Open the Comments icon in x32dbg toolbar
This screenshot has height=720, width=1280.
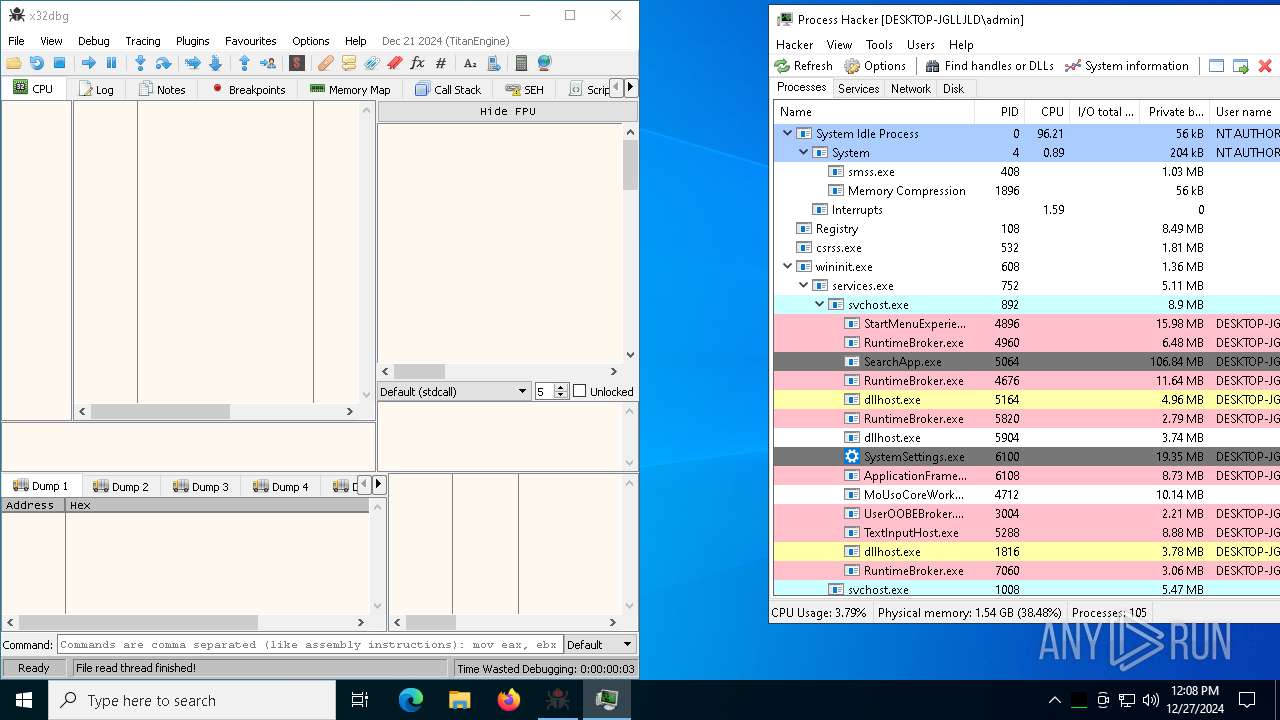348,63
